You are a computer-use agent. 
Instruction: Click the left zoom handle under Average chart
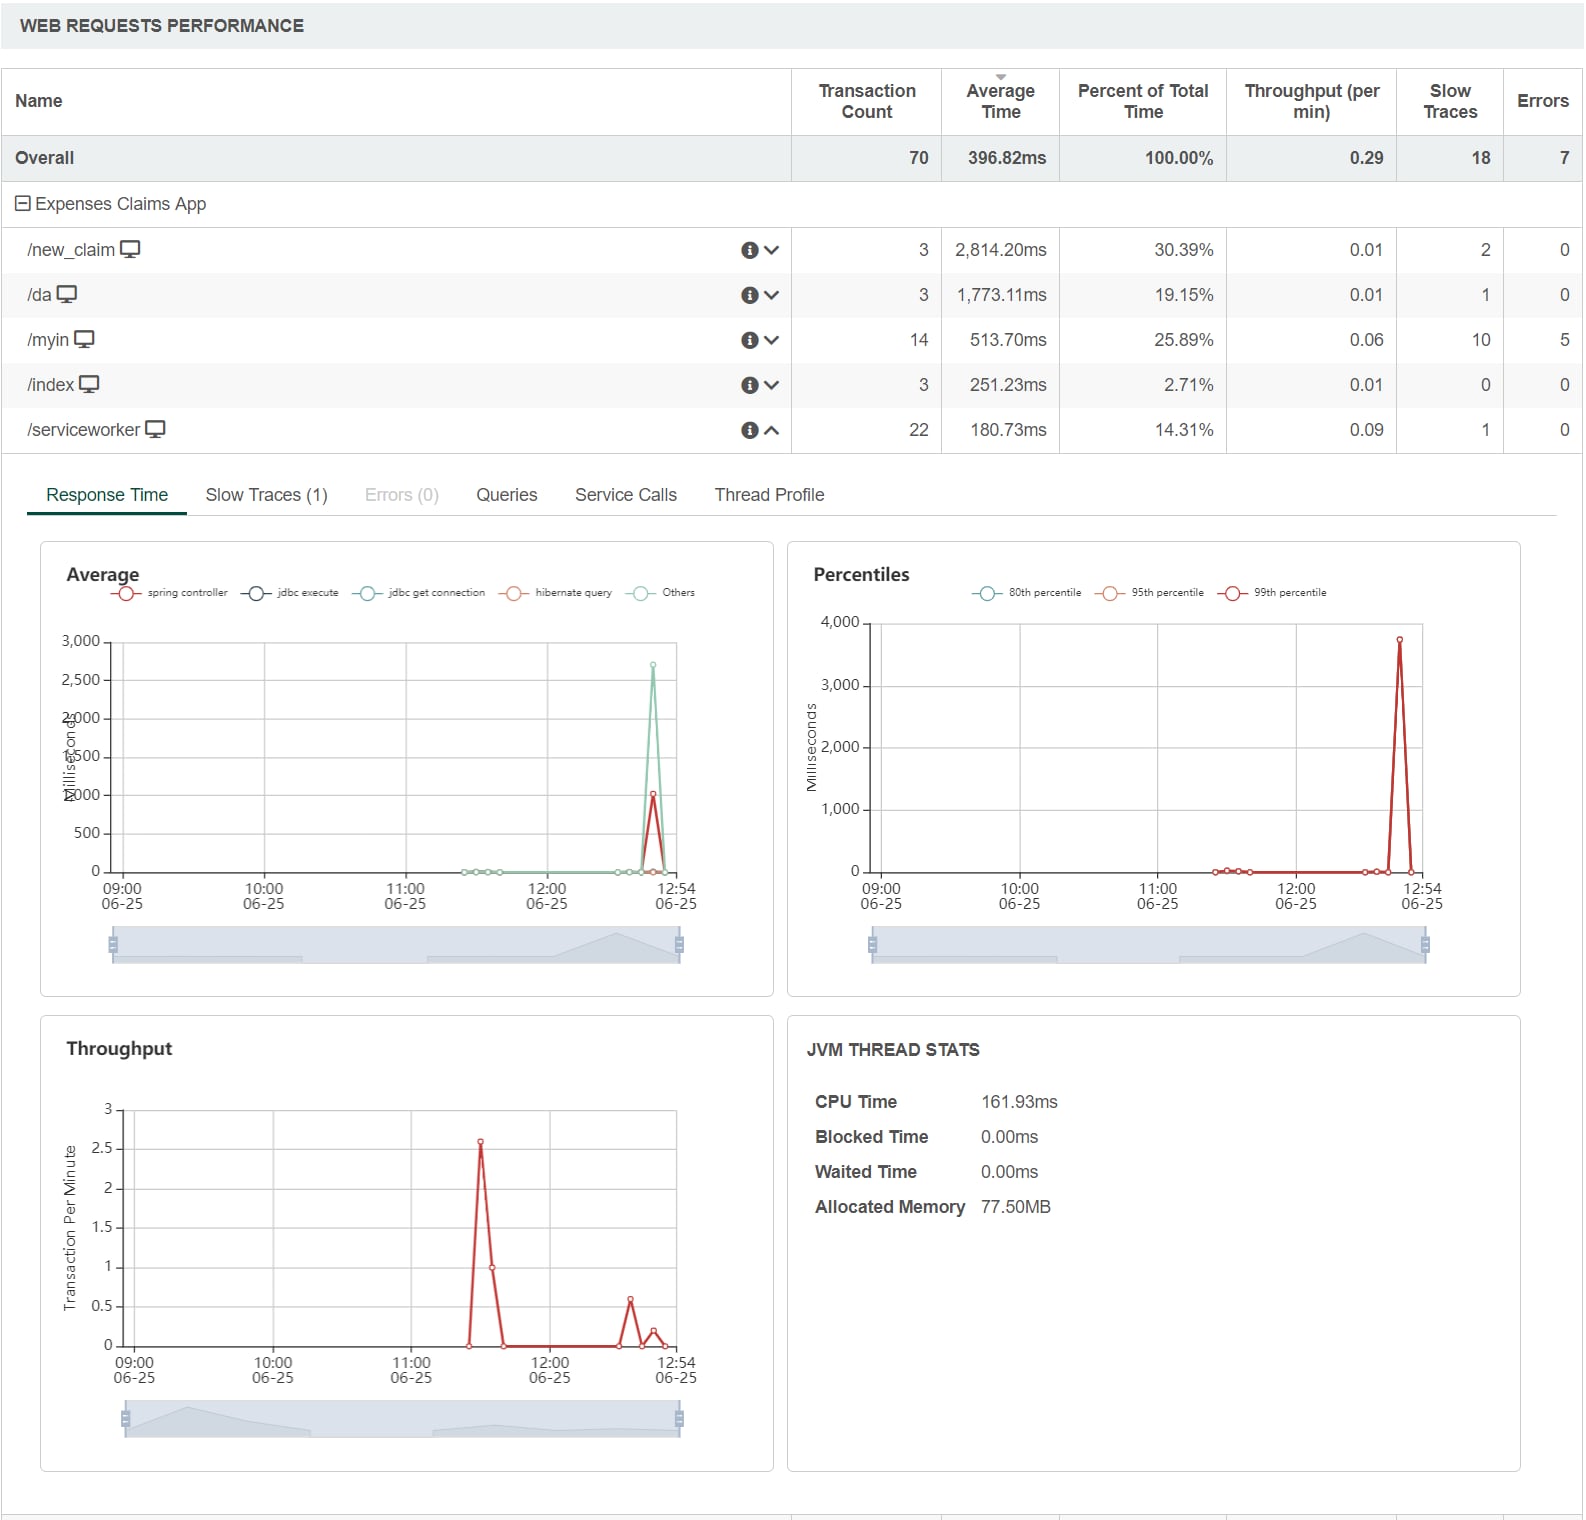pyautogui.click(x=113, y=944)
